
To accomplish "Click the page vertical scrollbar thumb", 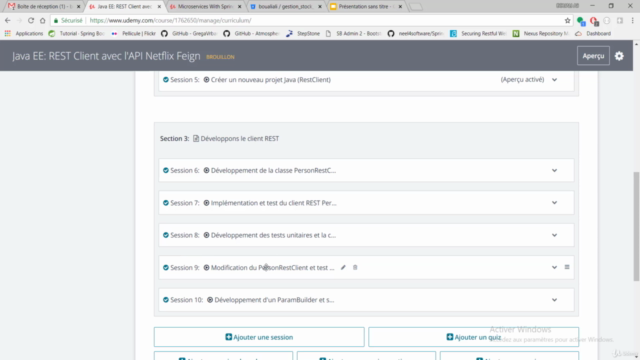I will point(636,227).
